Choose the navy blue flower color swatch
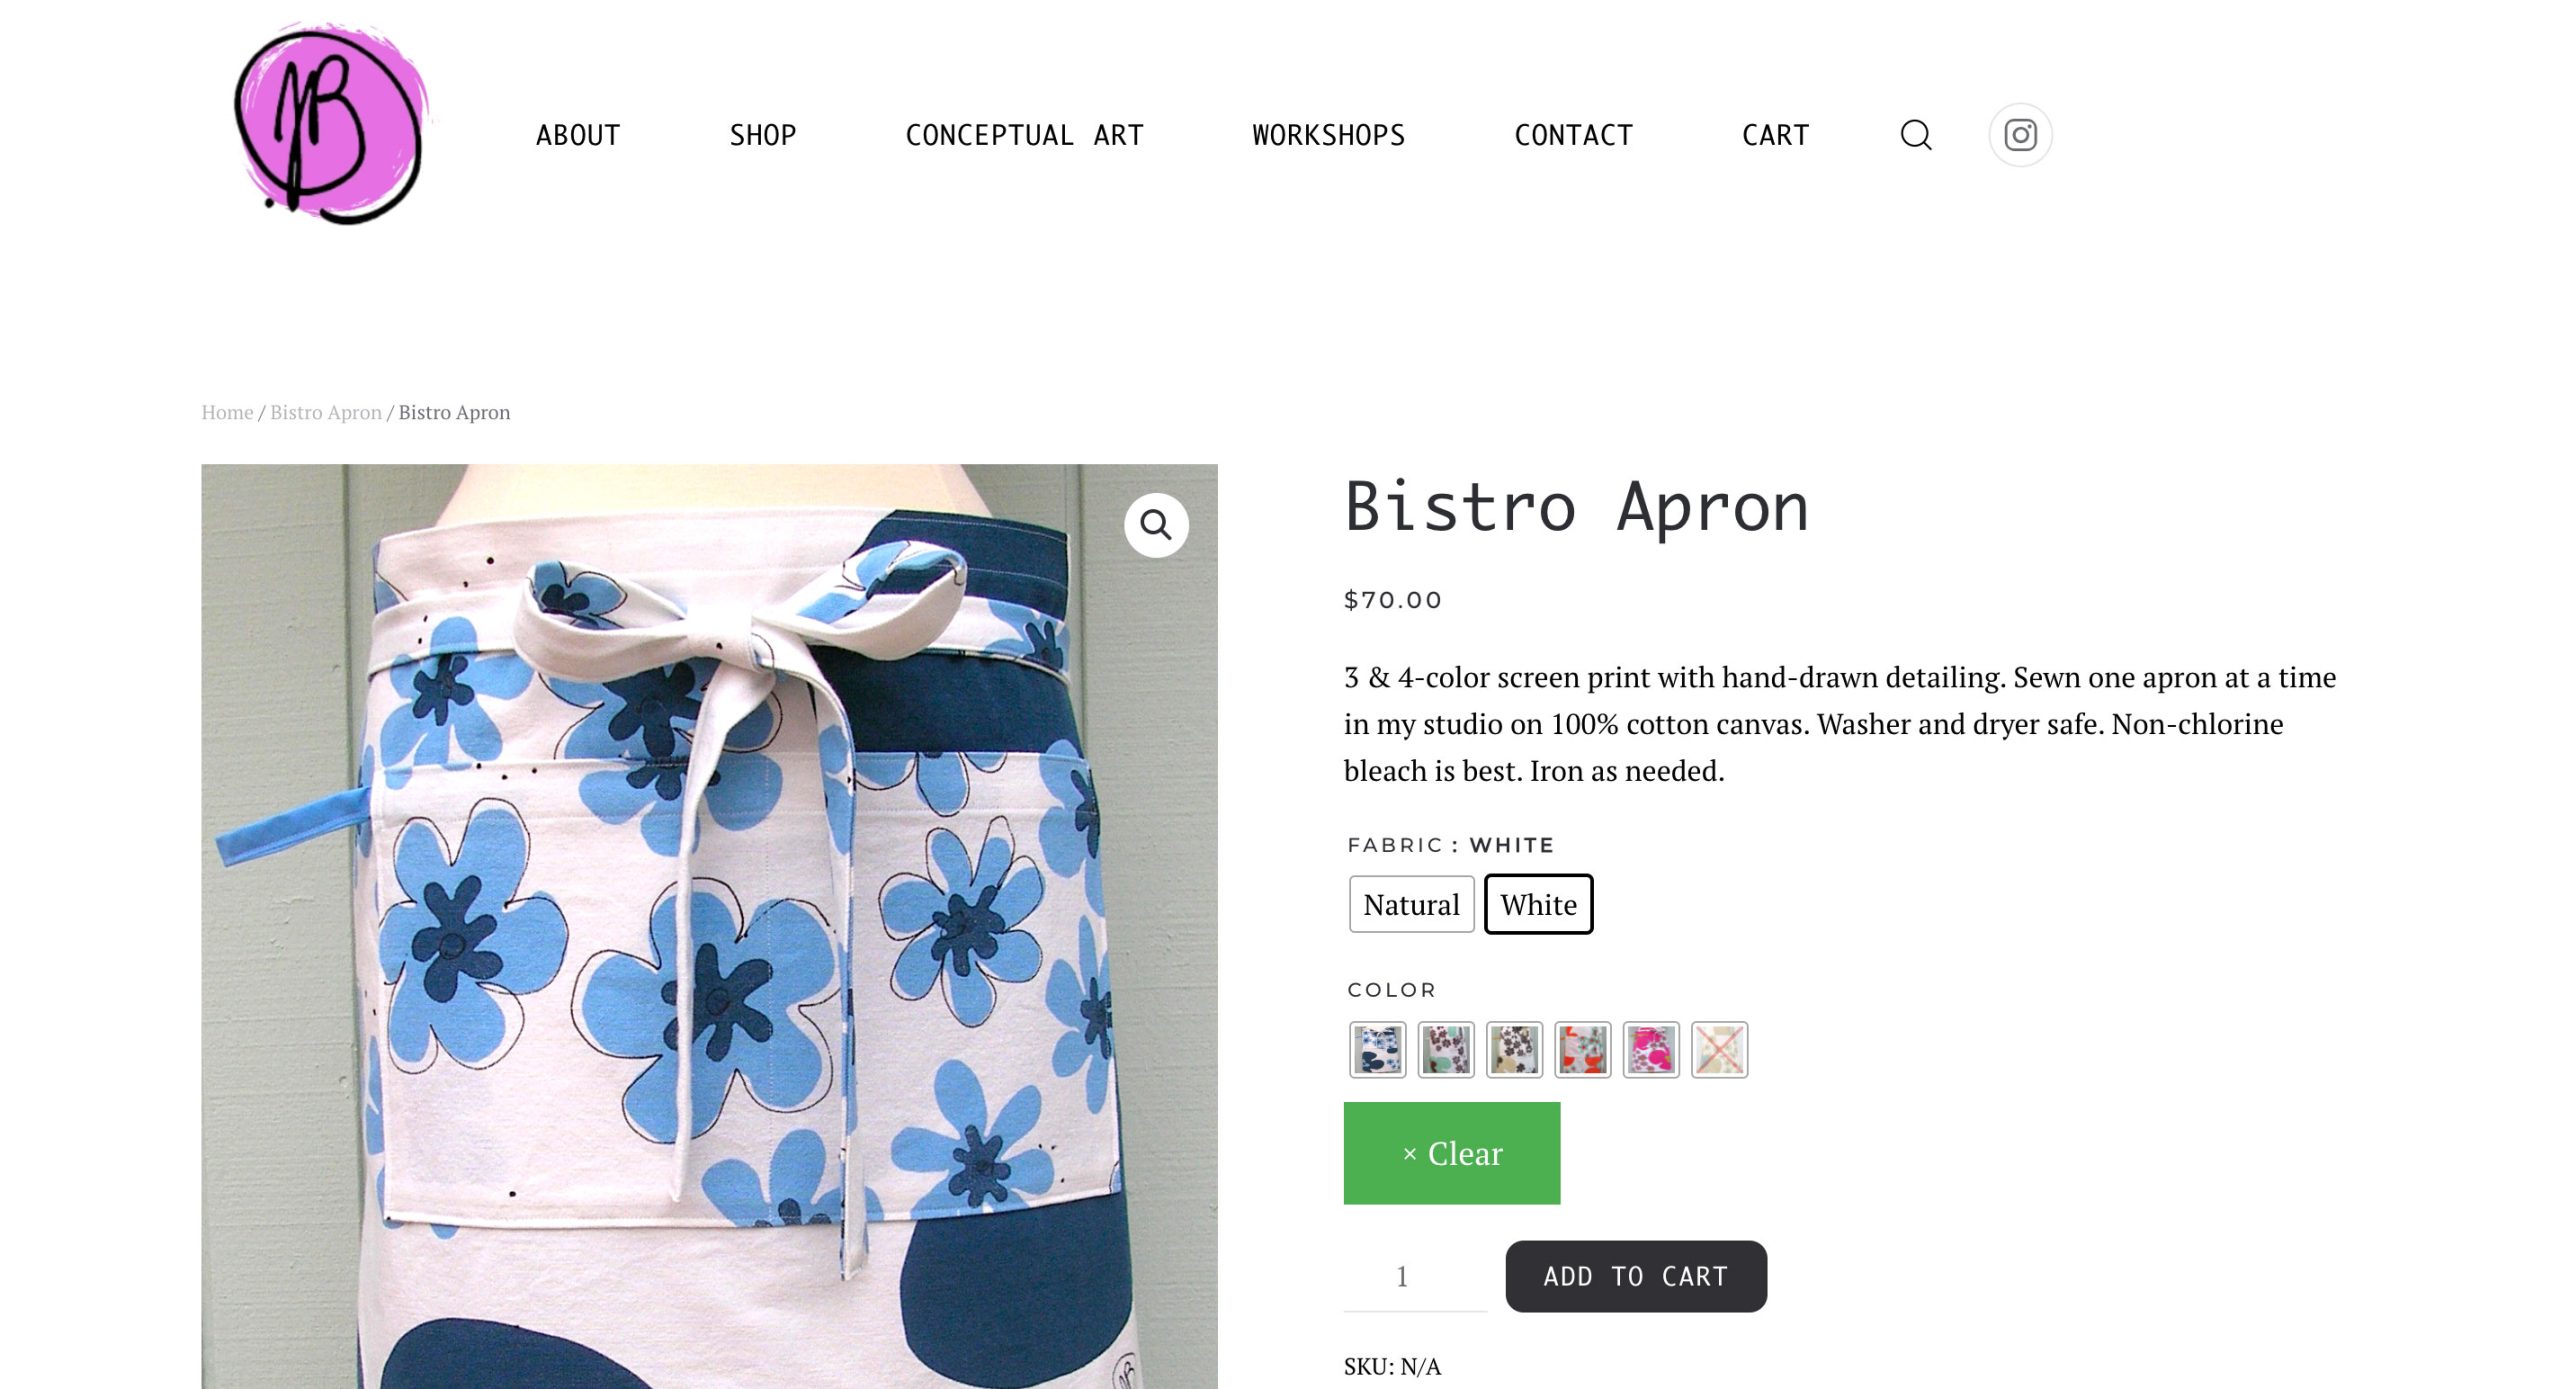 [x=1377, y=1050]
